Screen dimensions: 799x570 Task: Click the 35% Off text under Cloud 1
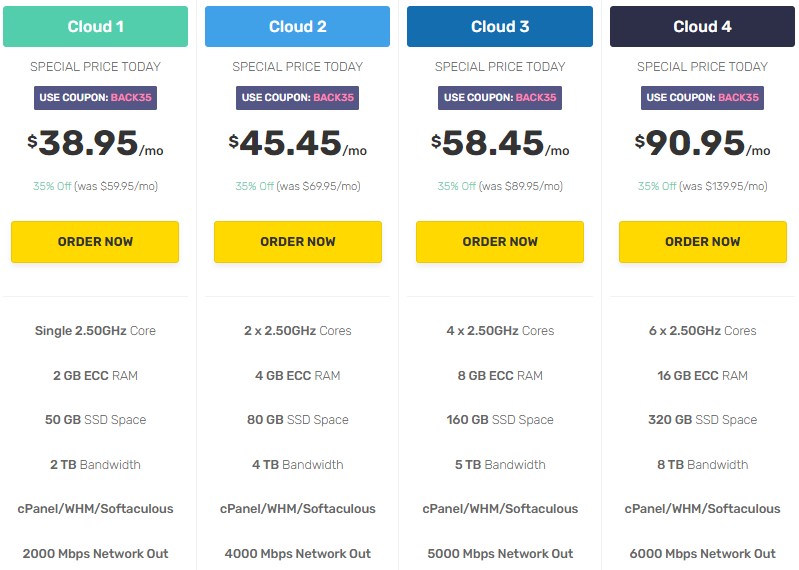click(52, 186)
